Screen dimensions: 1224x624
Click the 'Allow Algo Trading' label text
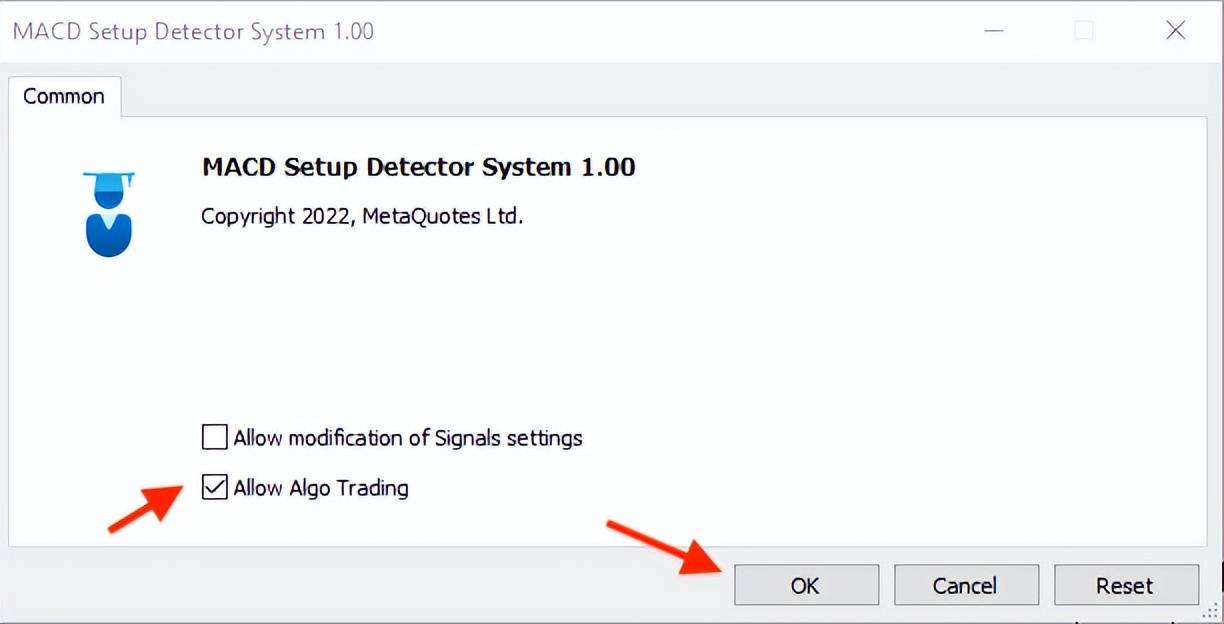pos(321,488)
